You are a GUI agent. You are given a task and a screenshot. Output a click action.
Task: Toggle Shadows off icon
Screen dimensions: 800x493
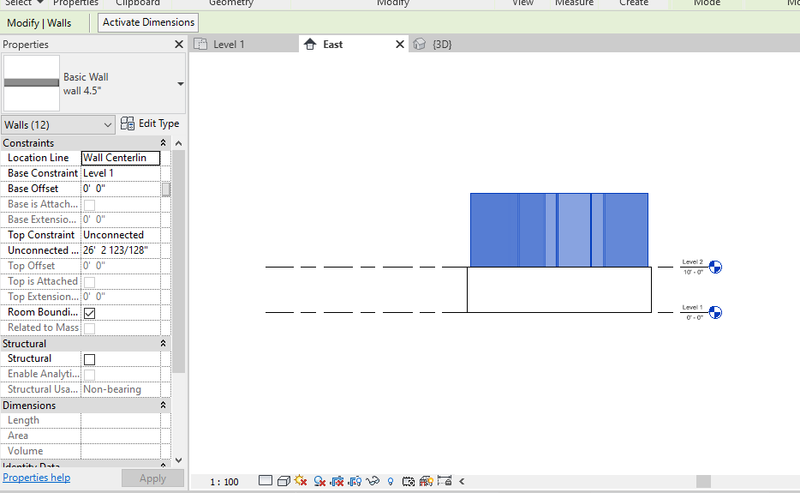[x=319, y=481]
